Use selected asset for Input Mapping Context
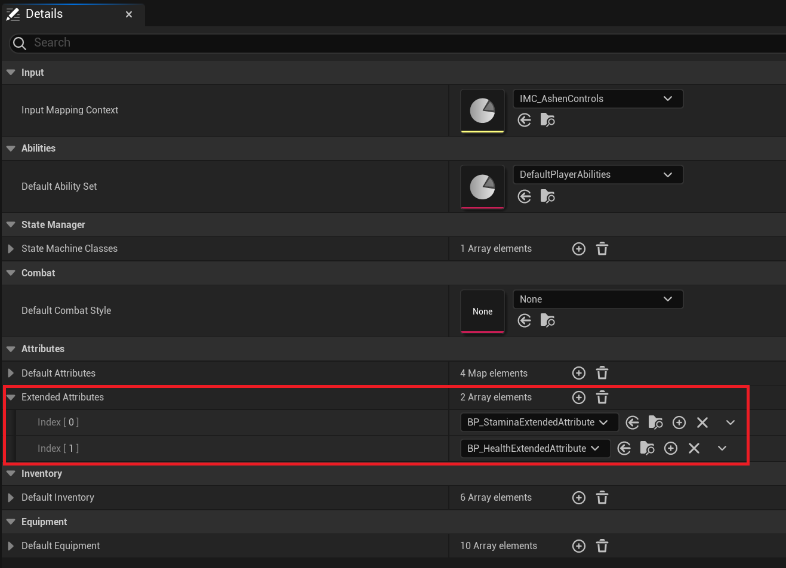The height and width of the screenshot is (568, 786). click(524, 120)
